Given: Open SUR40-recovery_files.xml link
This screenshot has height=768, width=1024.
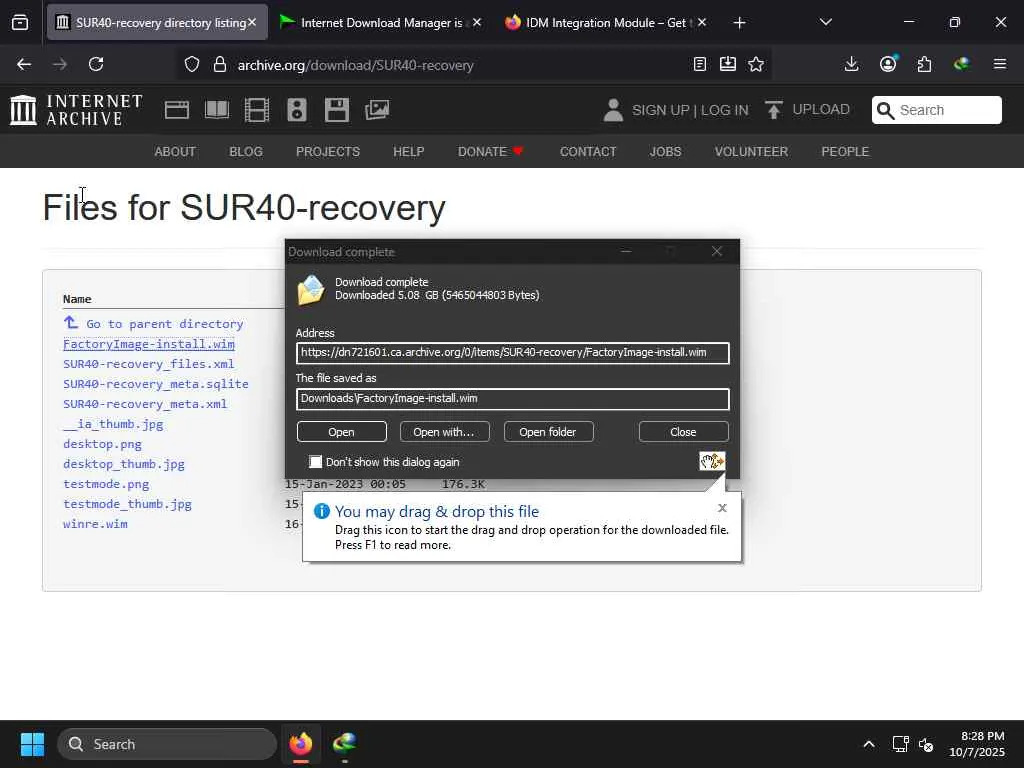Looking at the screenshot, I should coord(148,364).
